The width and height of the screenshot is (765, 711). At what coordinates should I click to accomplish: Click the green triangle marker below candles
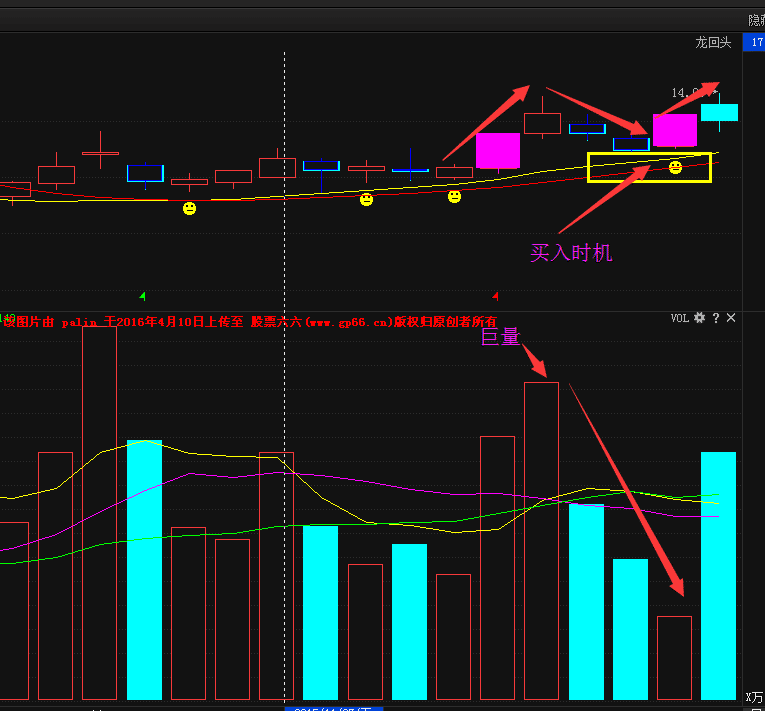[x=142, y=296]
